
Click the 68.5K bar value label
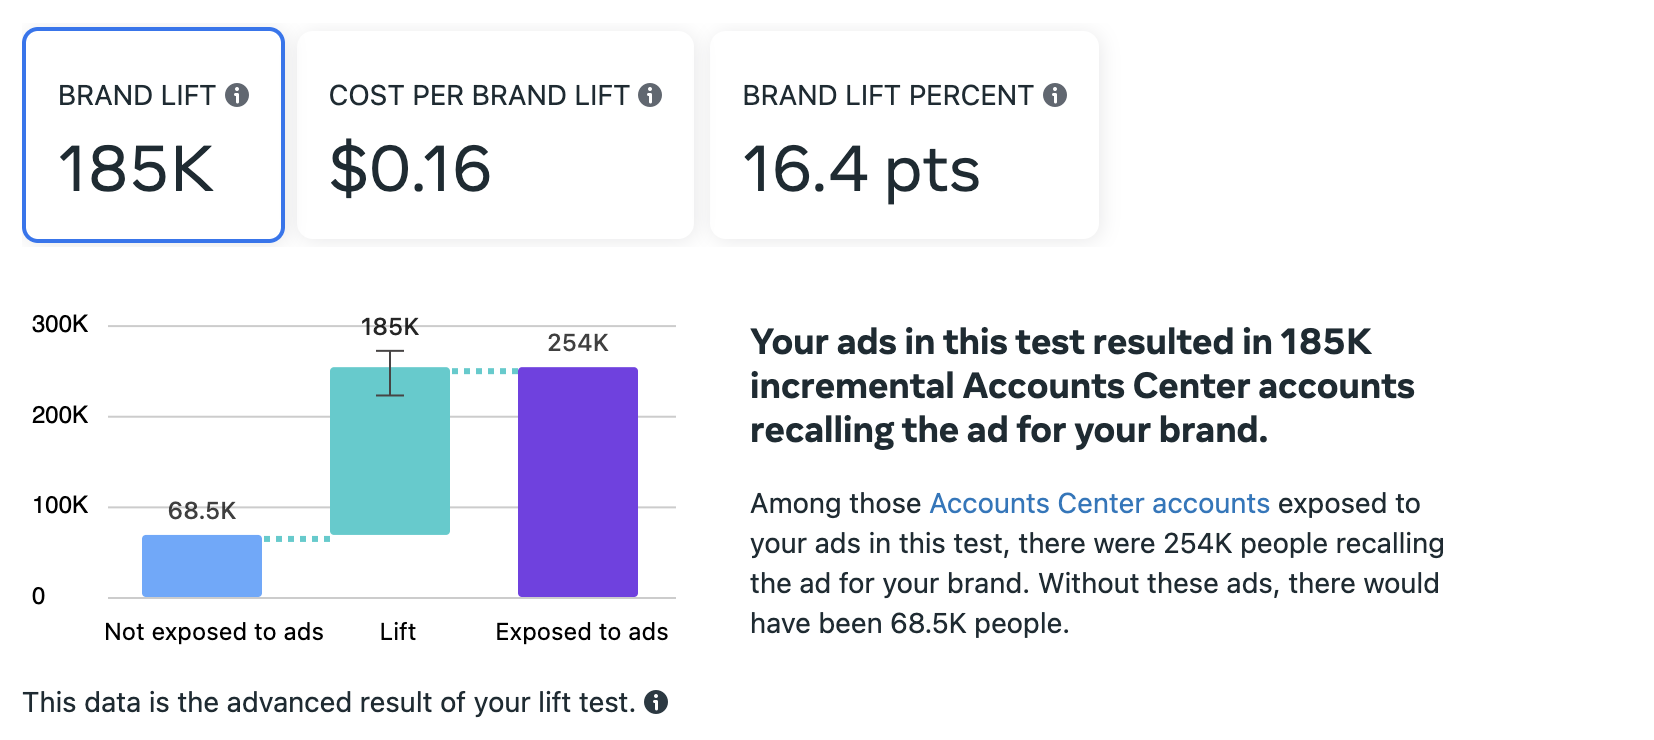[x=202, y=511]
